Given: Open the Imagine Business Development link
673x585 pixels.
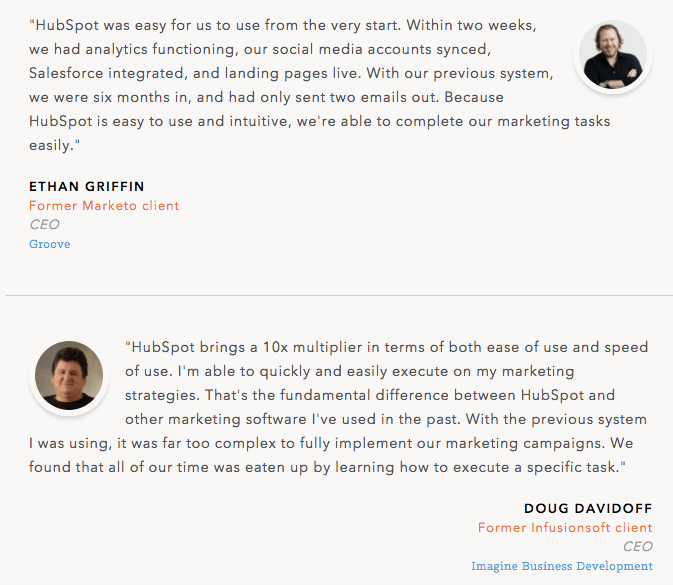Looking at the screenshot, I should tap(562, 566).
